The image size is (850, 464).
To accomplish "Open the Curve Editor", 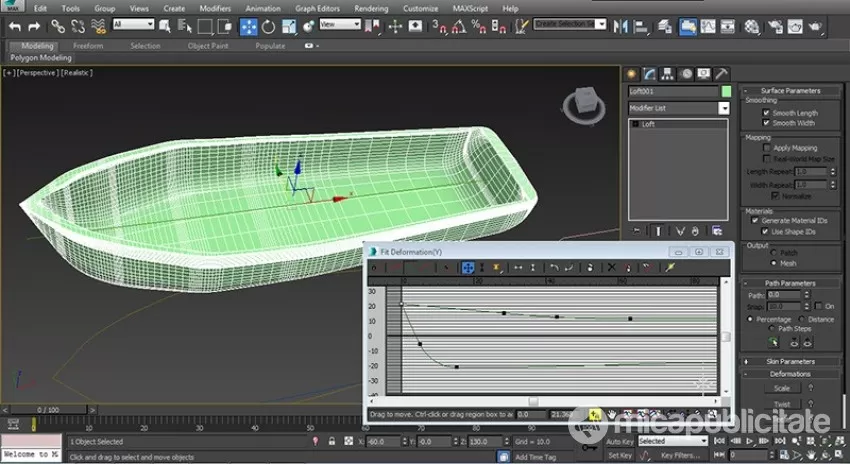I will 708,26.
